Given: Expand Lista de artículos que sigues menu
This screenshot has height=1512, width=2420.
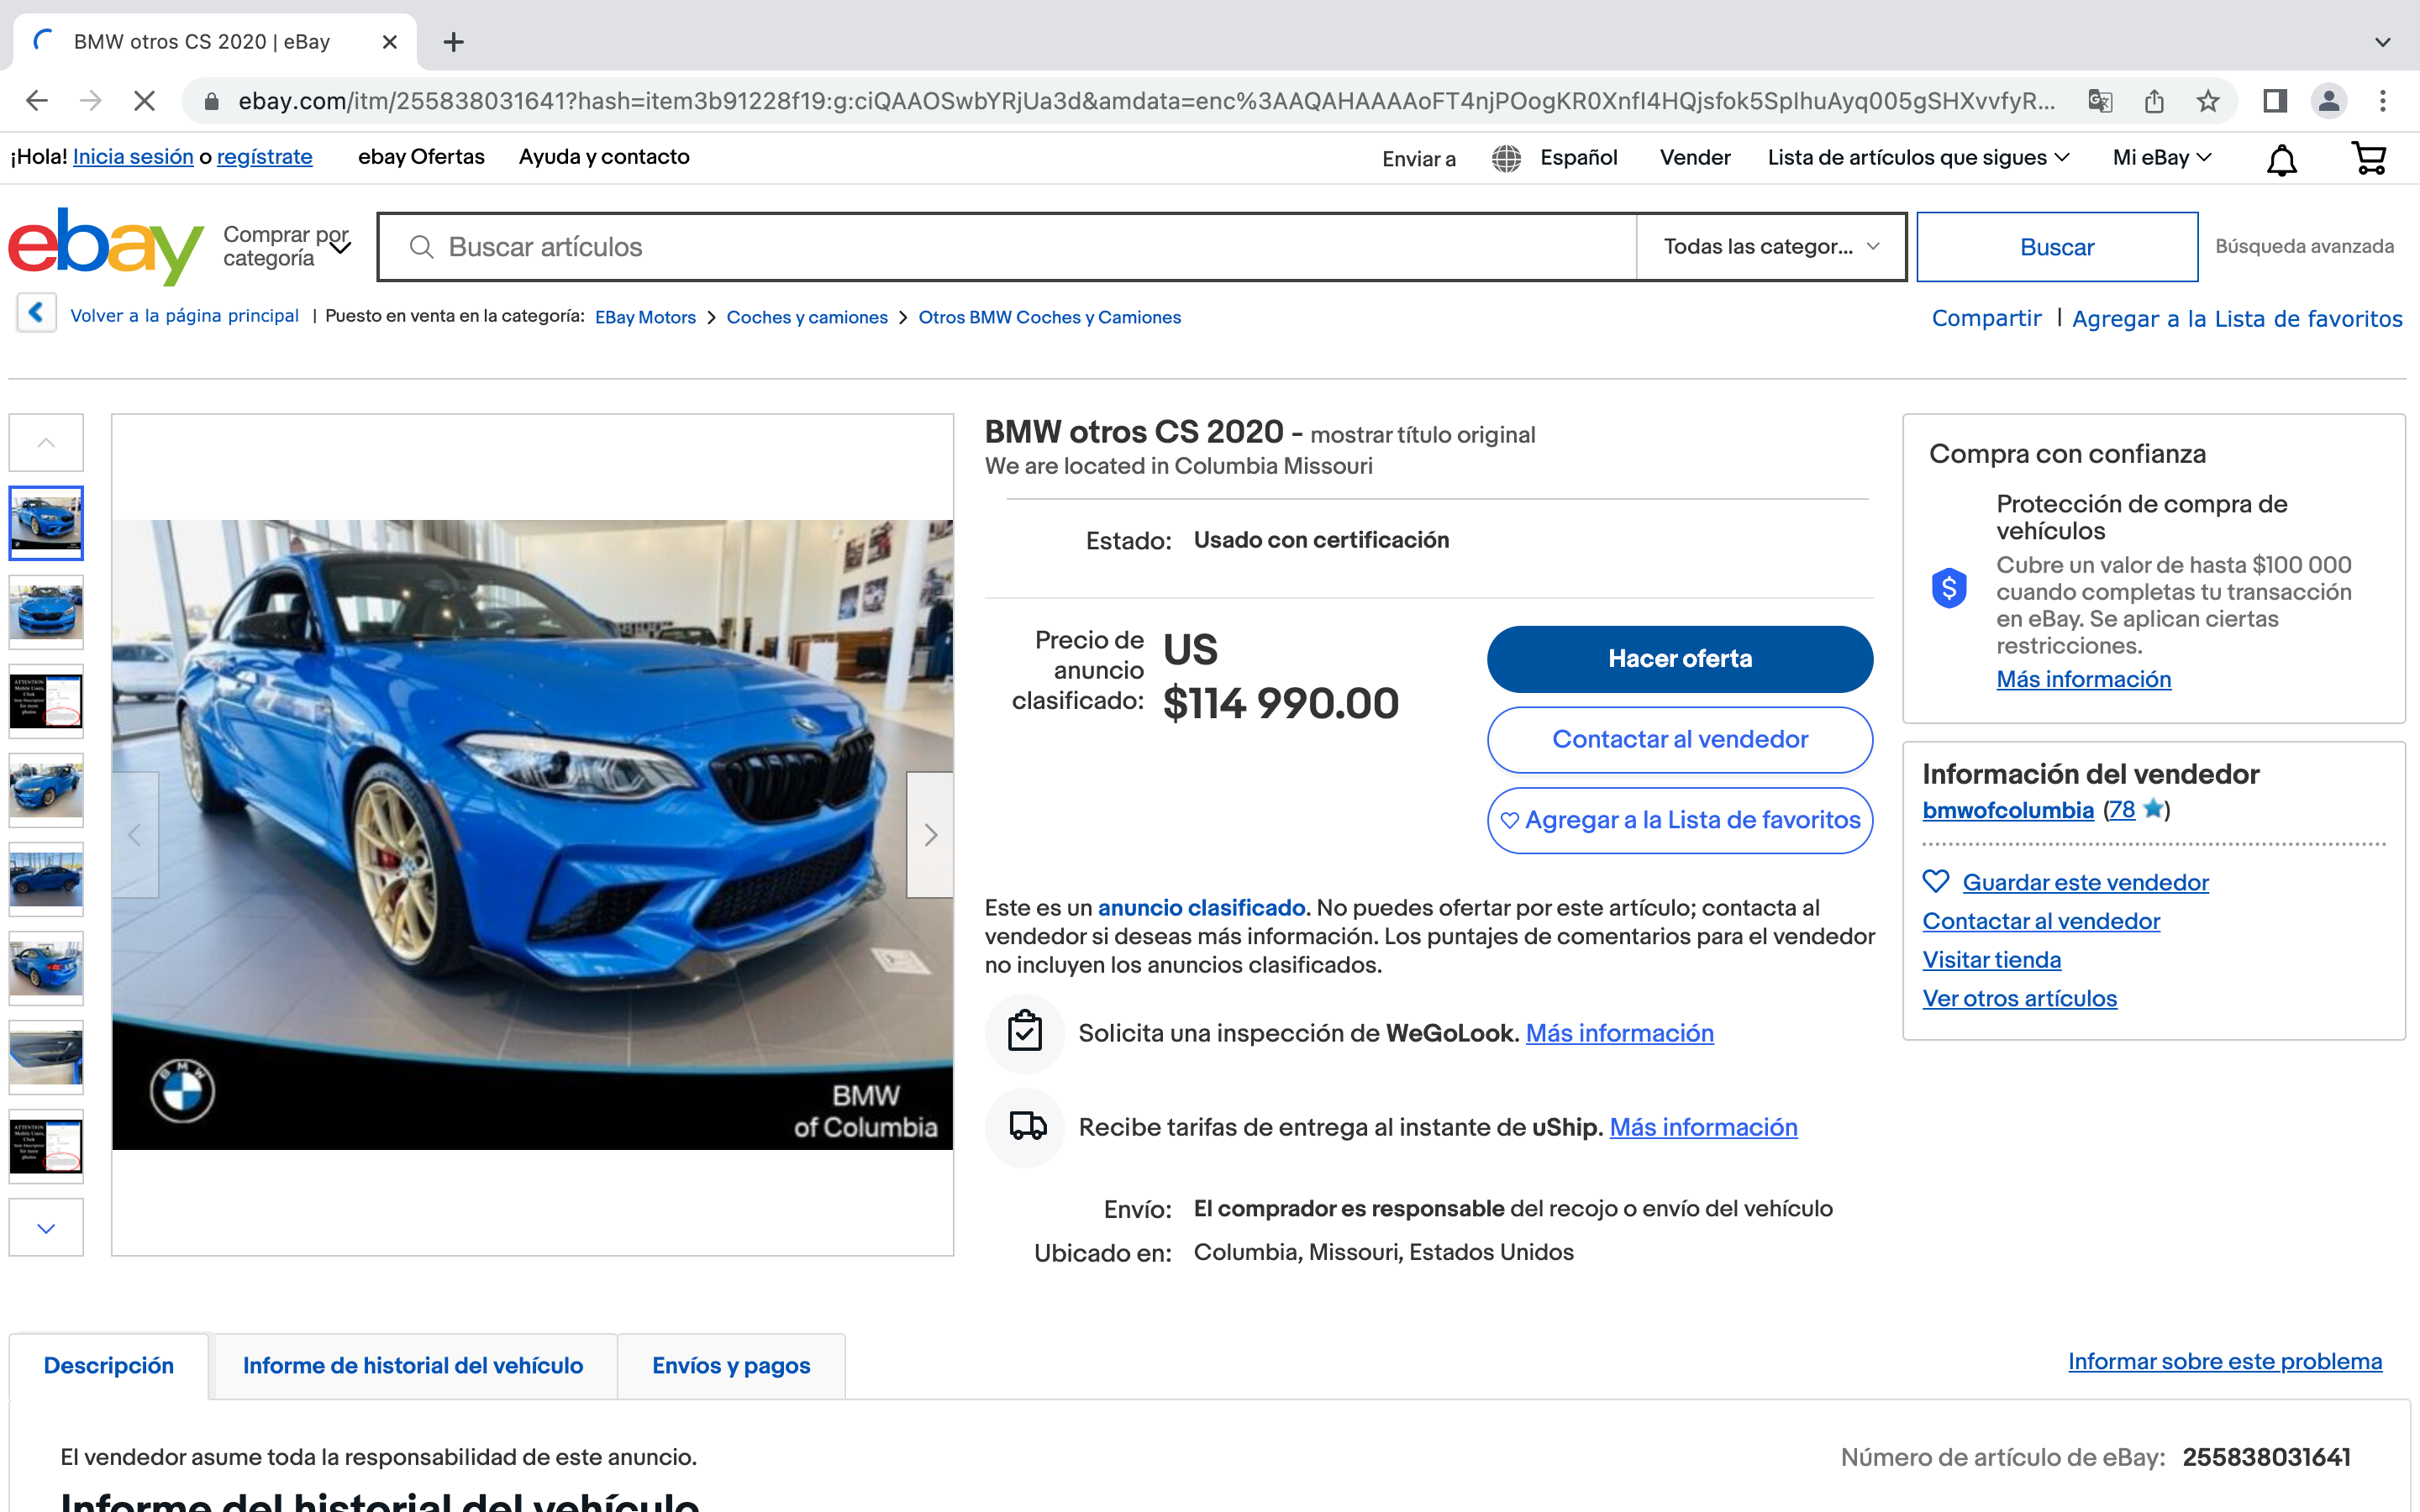Looking at the screenshot, I should 1918,158.
